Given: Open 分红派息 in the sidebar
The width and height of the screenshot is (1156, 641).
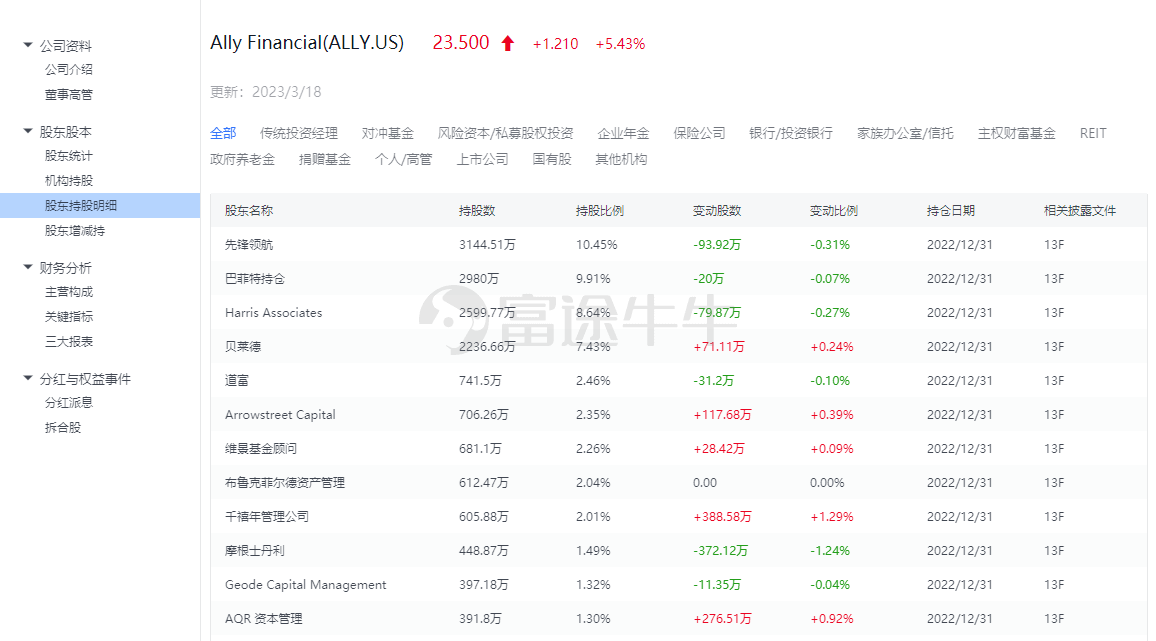Looking at the screenshot, I should 69,403.
